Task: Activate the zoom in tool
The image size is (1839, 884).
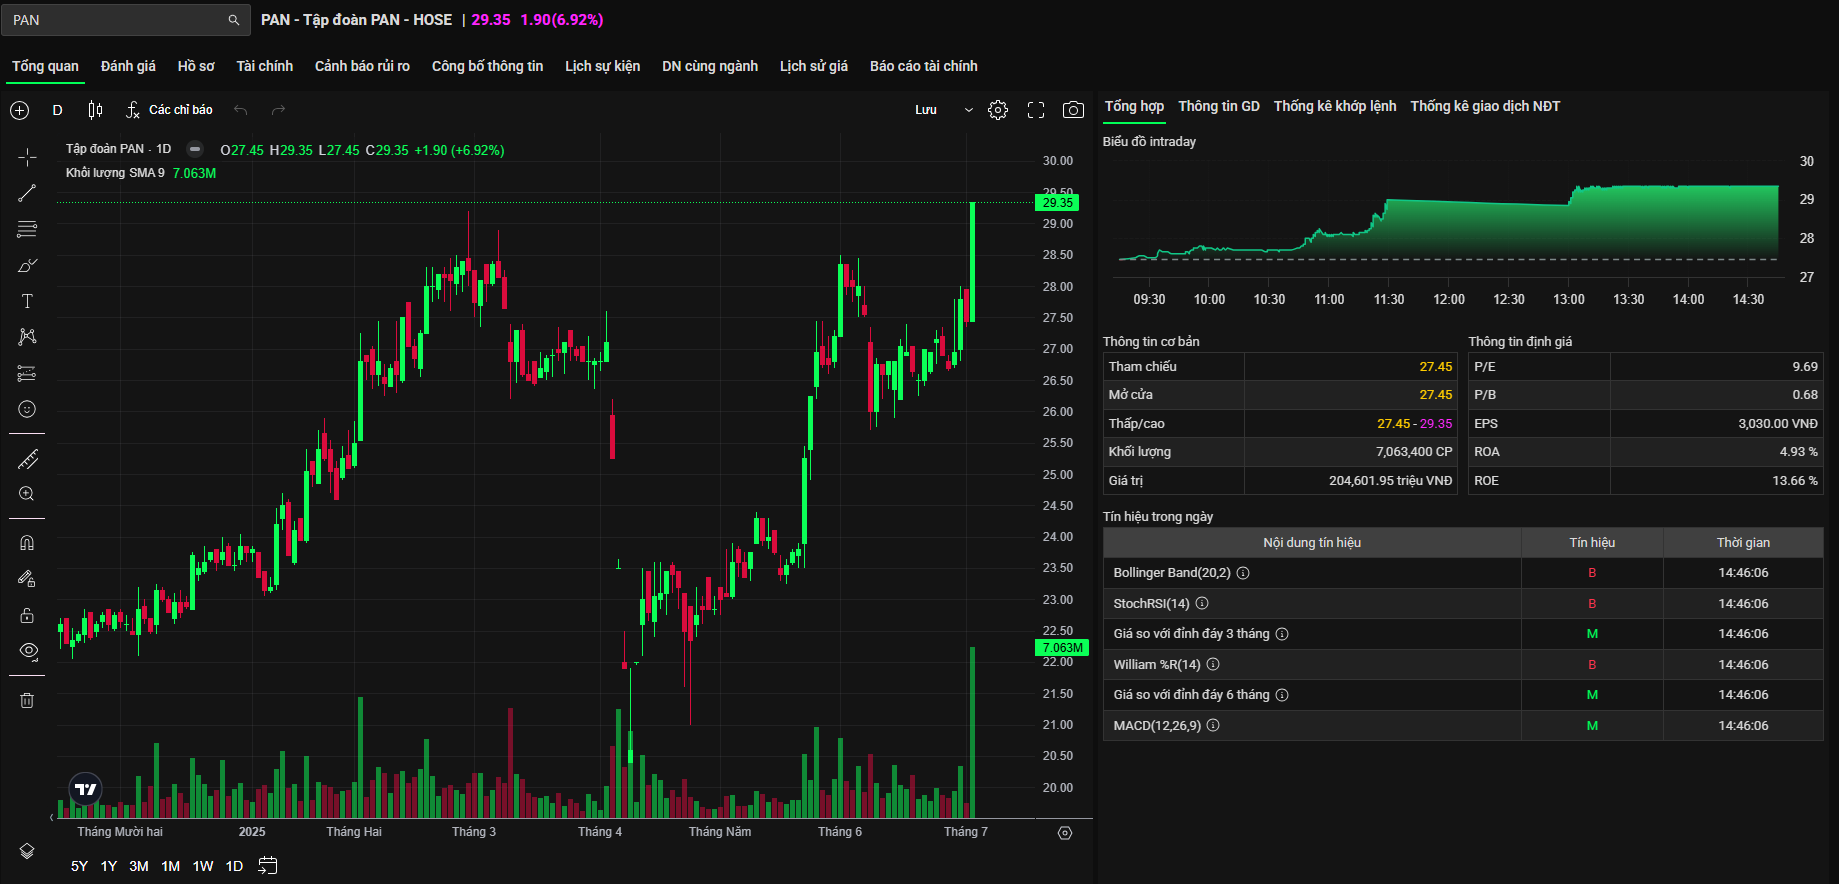Action: pos(27,494)
